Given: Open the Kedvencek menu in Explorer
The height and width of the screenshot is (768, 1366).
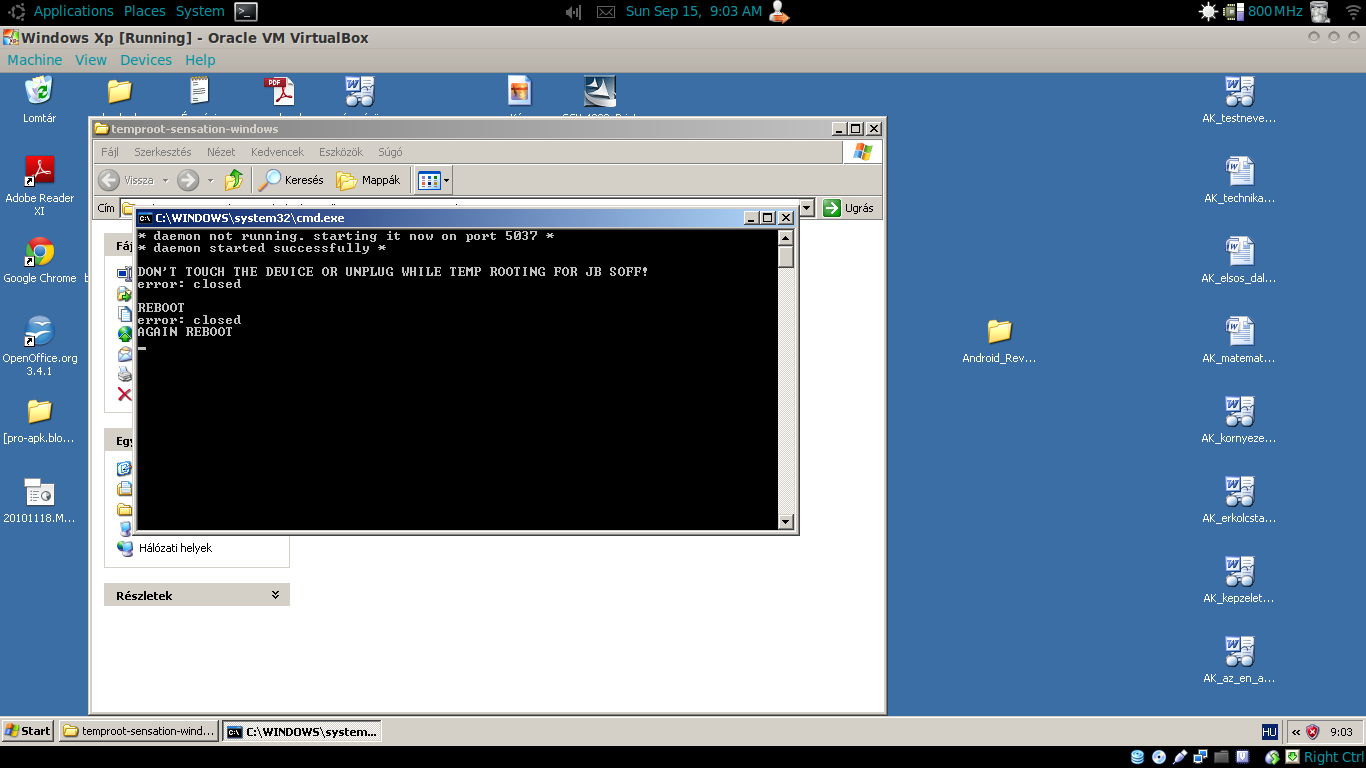Looking at the screenshot, I should (x=277, y=152).
